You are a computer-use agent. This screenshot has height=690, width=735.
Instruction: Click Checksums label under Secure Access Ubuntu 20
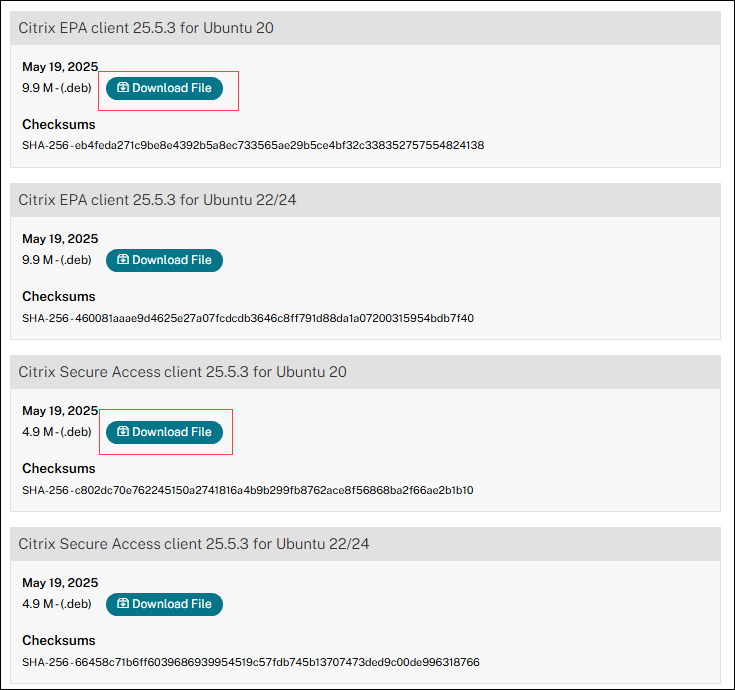tap(59, 469)
